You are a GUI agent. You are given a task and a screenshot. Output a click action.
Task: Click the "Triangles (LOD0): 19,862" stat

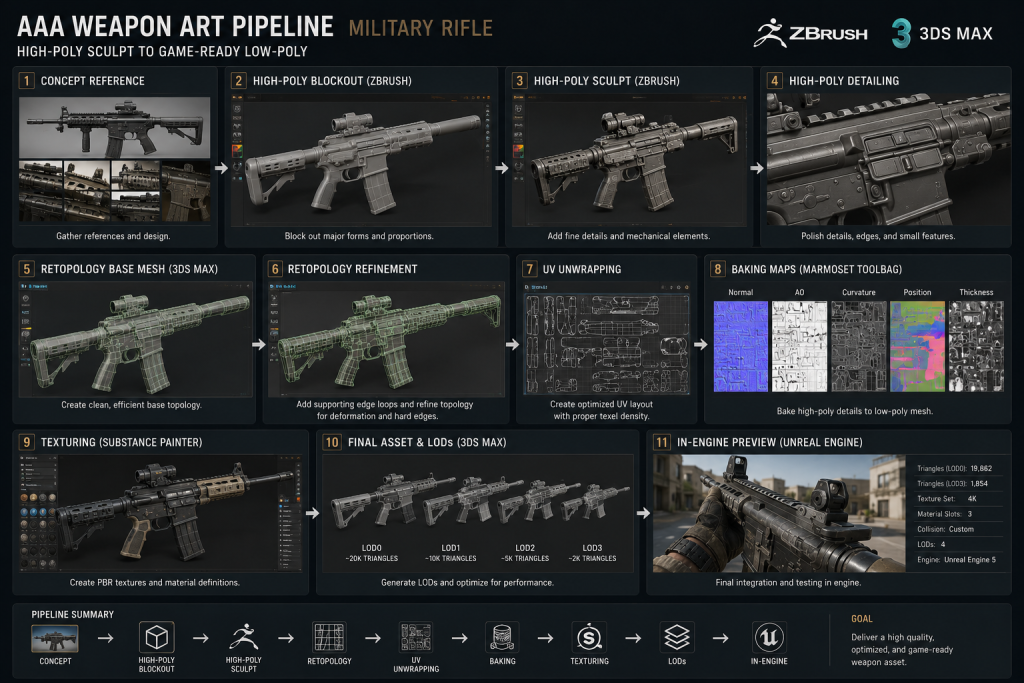tap(954, 468)
